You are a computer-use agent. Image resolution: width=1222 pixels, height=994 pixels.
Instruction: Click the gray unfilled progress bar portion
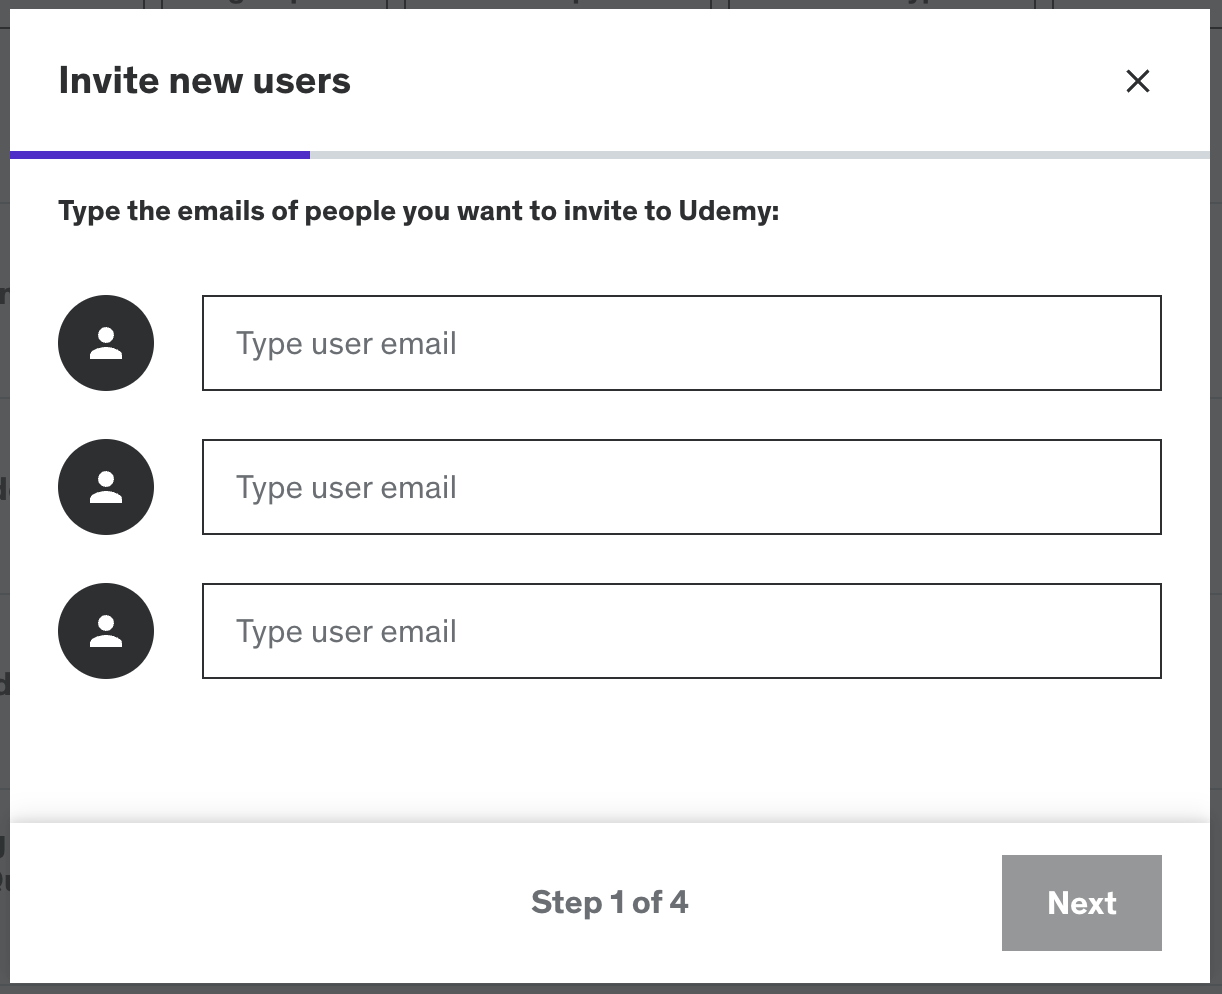click(x=760, y=155)
